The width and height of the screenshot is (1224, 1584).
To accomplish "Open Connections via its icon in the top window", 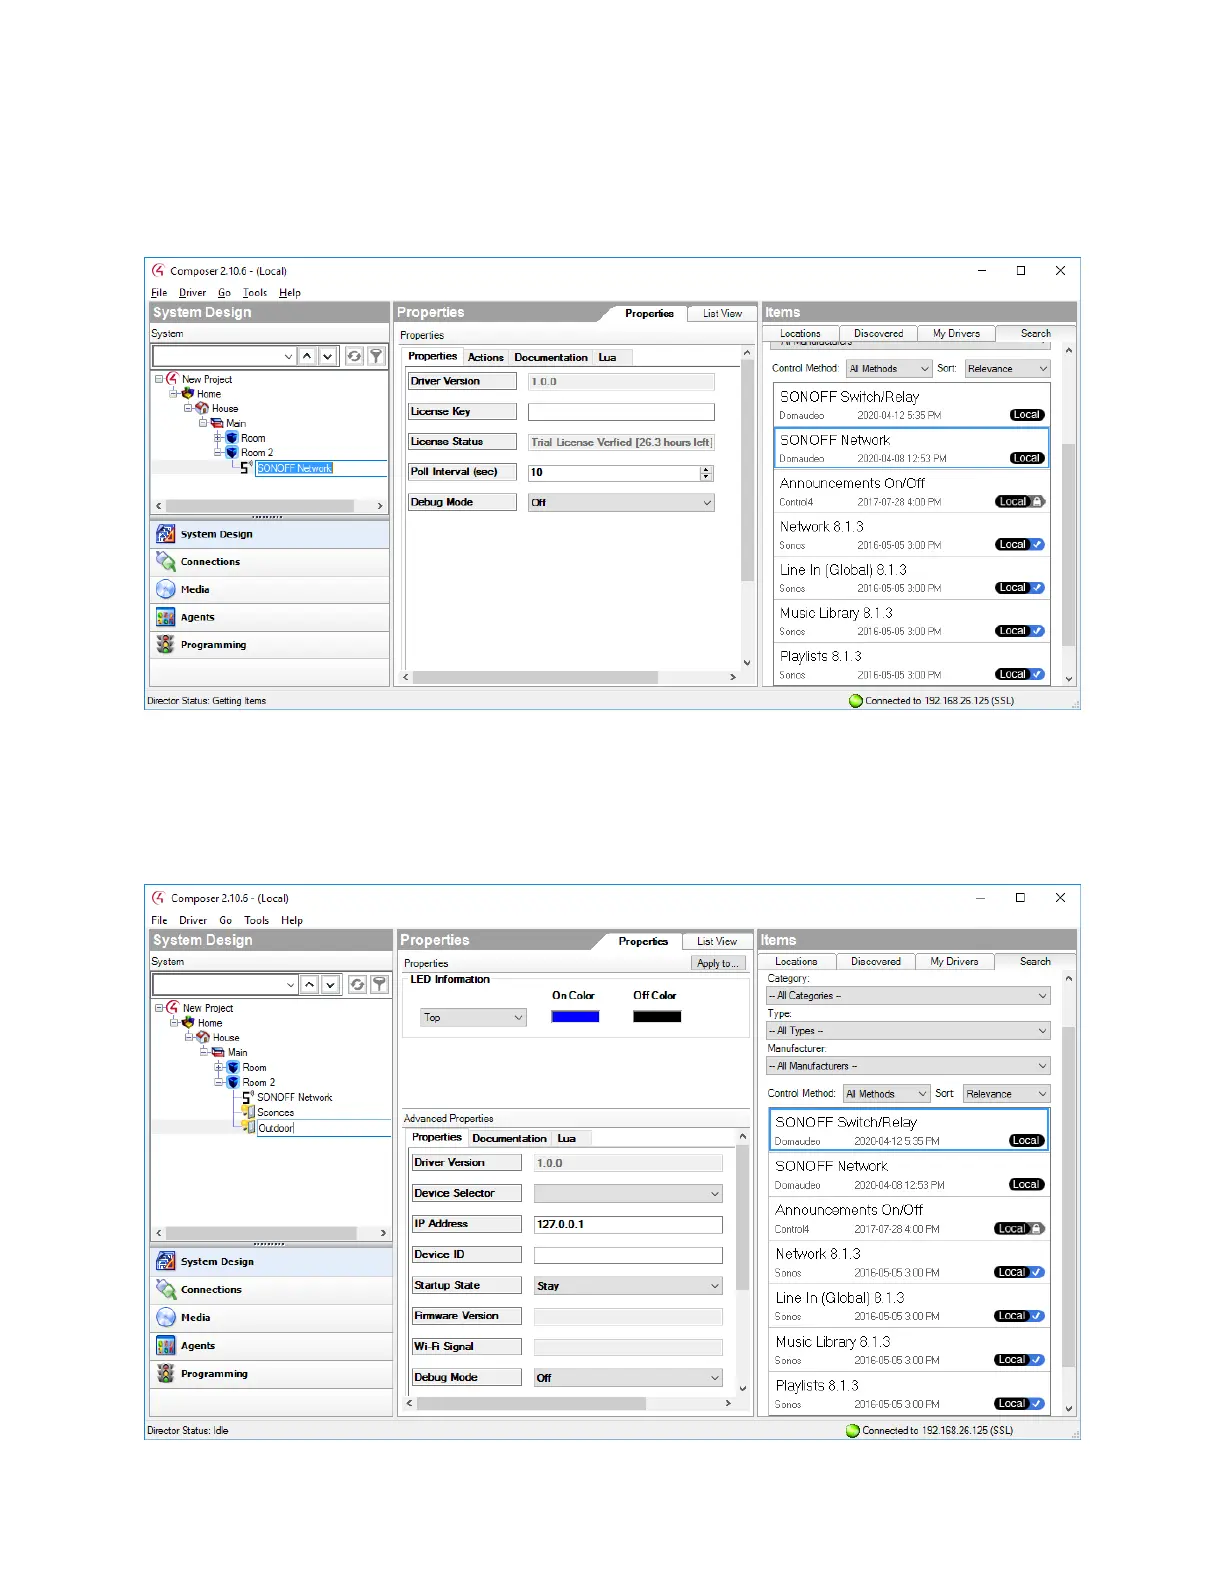I will click(x=166, y=562).
